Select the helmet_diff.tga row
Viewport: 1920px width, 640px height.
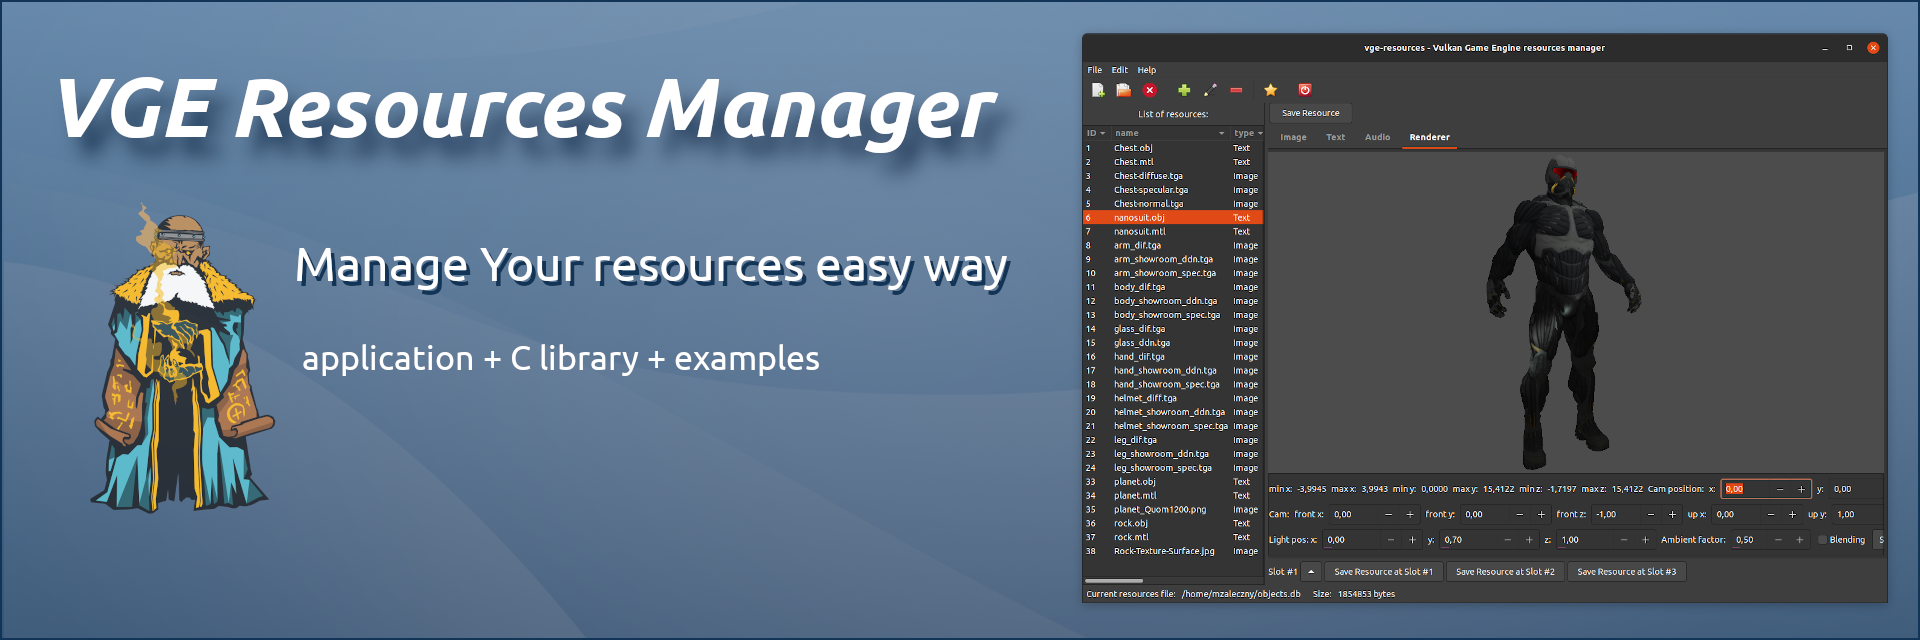point(1173,398)
